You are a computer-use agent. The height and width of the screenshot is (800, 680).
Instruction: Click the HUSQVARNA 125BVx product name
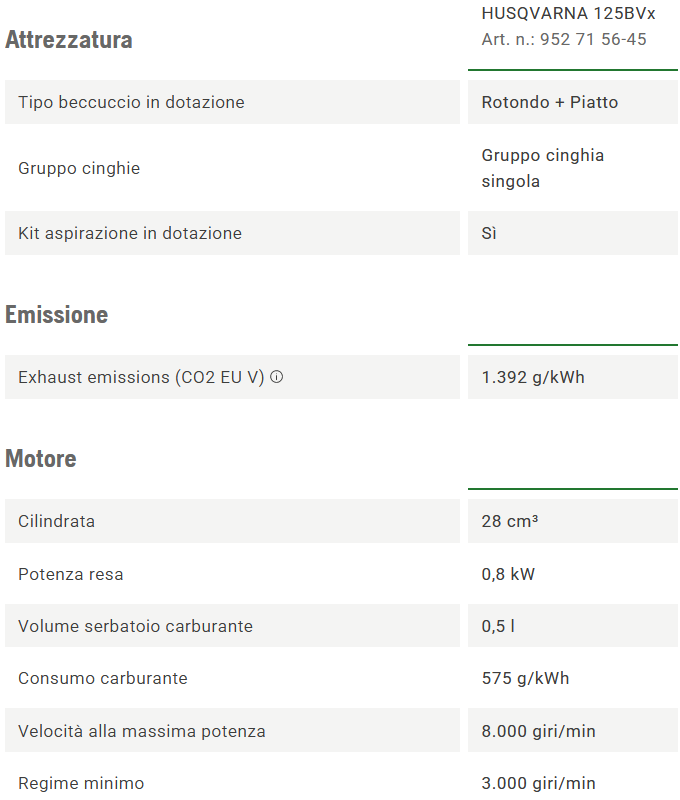click(x=568, y=14)
